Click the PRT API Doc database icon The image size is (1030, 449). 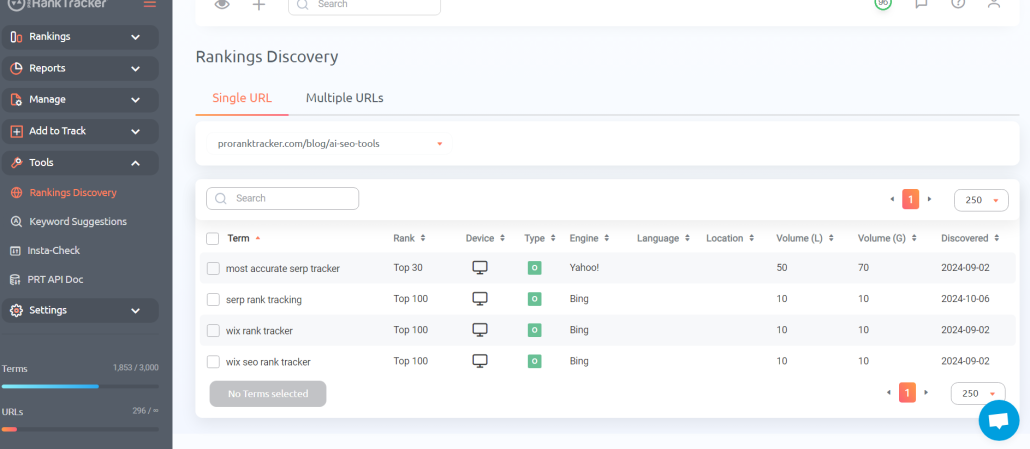[15, 280]
